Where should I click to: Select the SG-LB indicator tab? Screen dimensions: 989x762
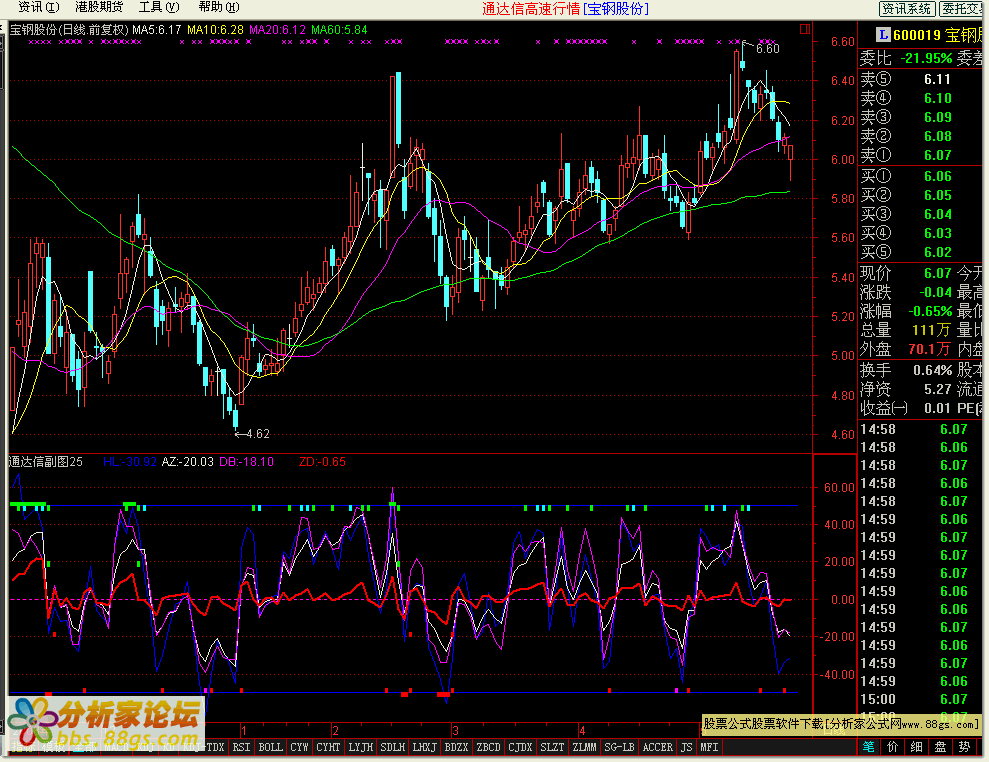point(619,747)
